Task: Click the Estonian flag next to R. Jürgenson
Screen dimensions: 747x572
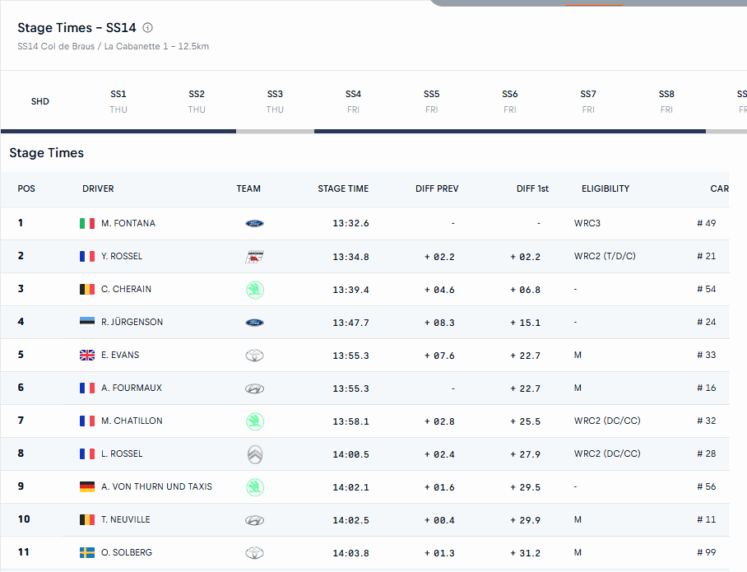Action: click(87, 323)
